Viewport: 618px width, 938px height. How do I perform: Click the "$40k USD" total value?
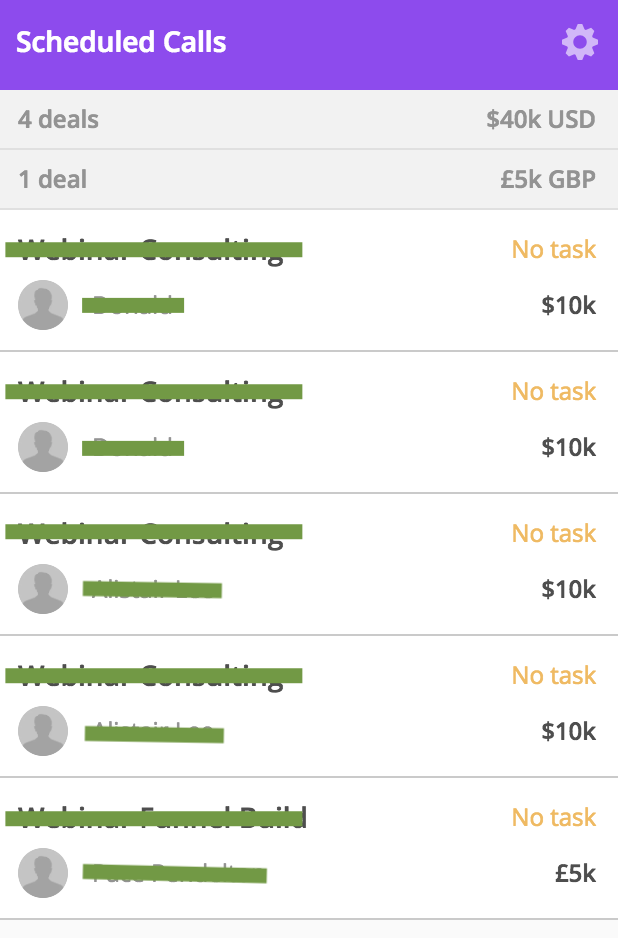click(541, 120)
